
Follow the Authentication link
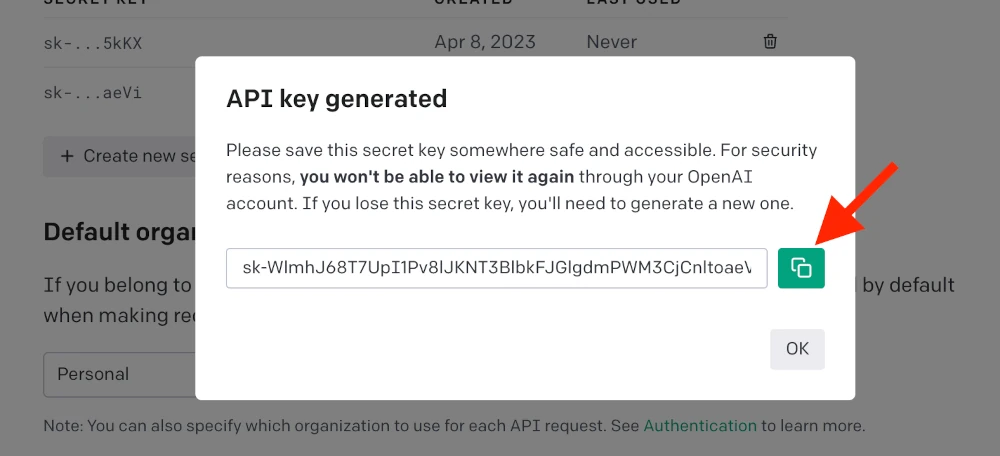point(700,426)
